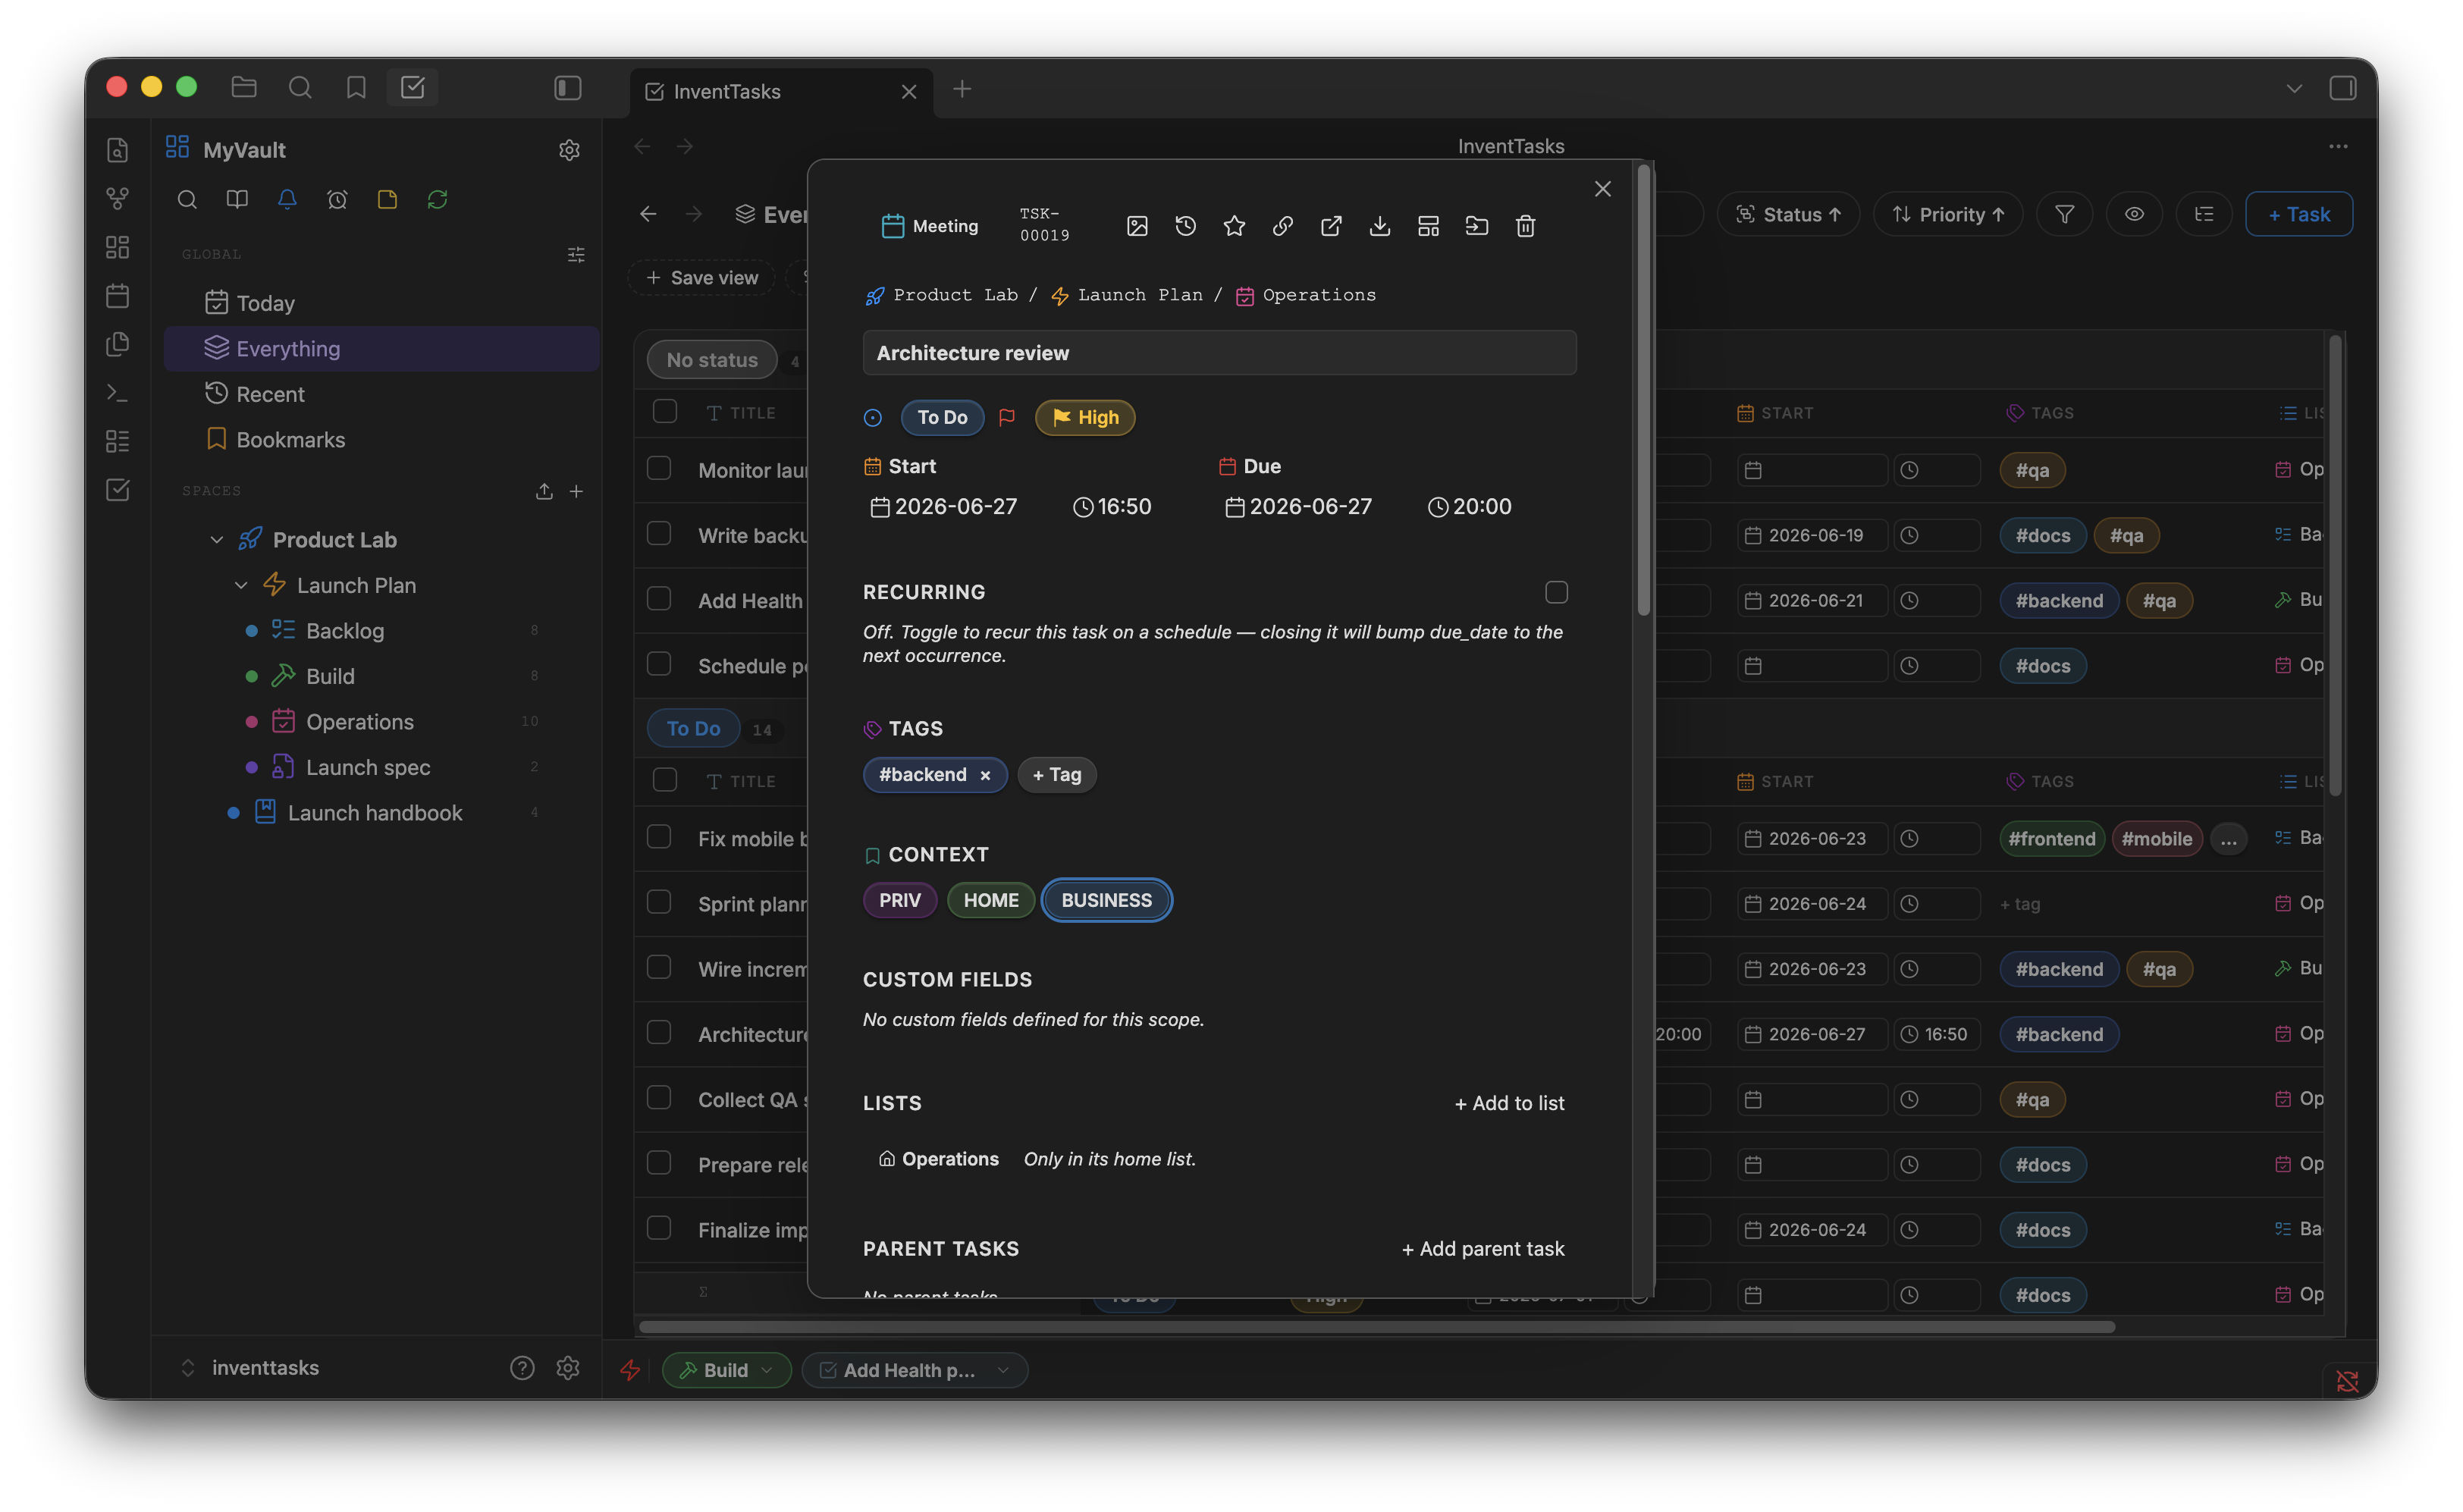Open vault settings gear next to MyVault
Image resolution: width=2463 pixels, height=1512 pixels.
(569, 150)
